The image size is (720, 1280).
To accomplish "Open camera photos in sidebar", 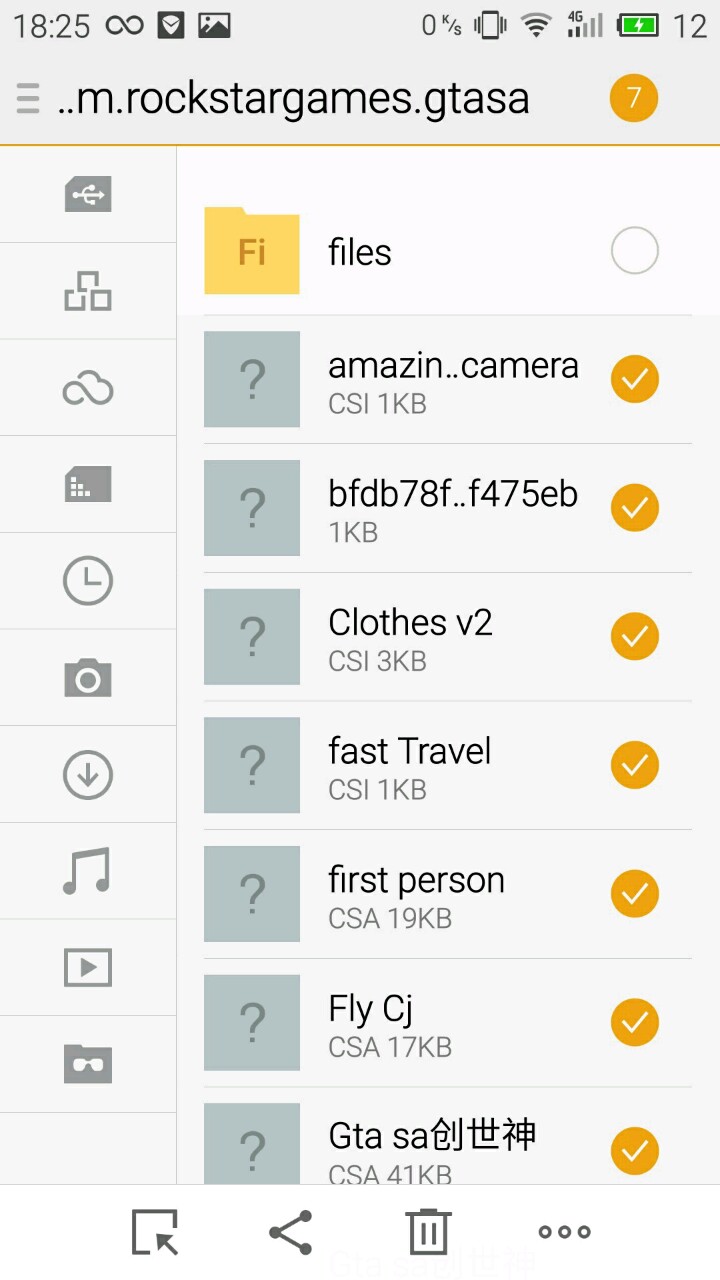I will [88, 678].
